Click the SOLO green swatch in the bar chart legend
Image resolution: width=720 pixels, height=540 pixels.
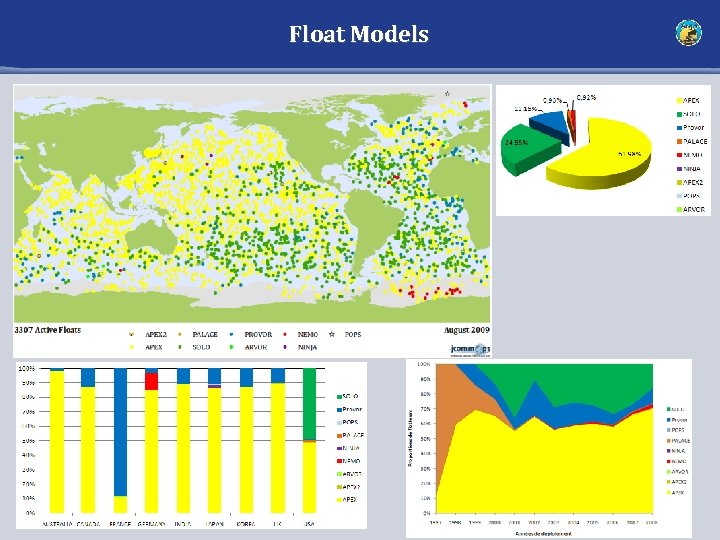pos(339,396)
